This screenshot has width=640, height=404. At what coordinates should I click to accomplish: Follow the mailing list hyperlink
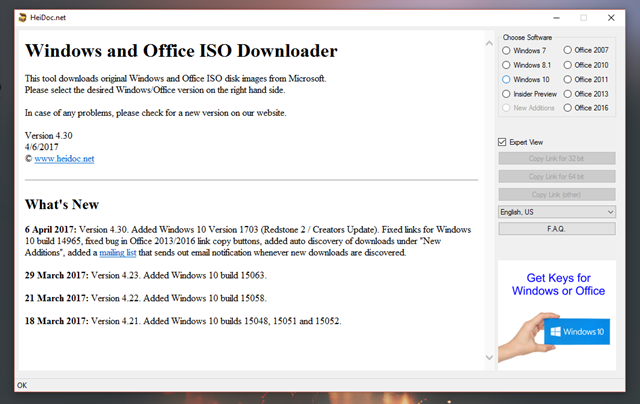(120, 253)
